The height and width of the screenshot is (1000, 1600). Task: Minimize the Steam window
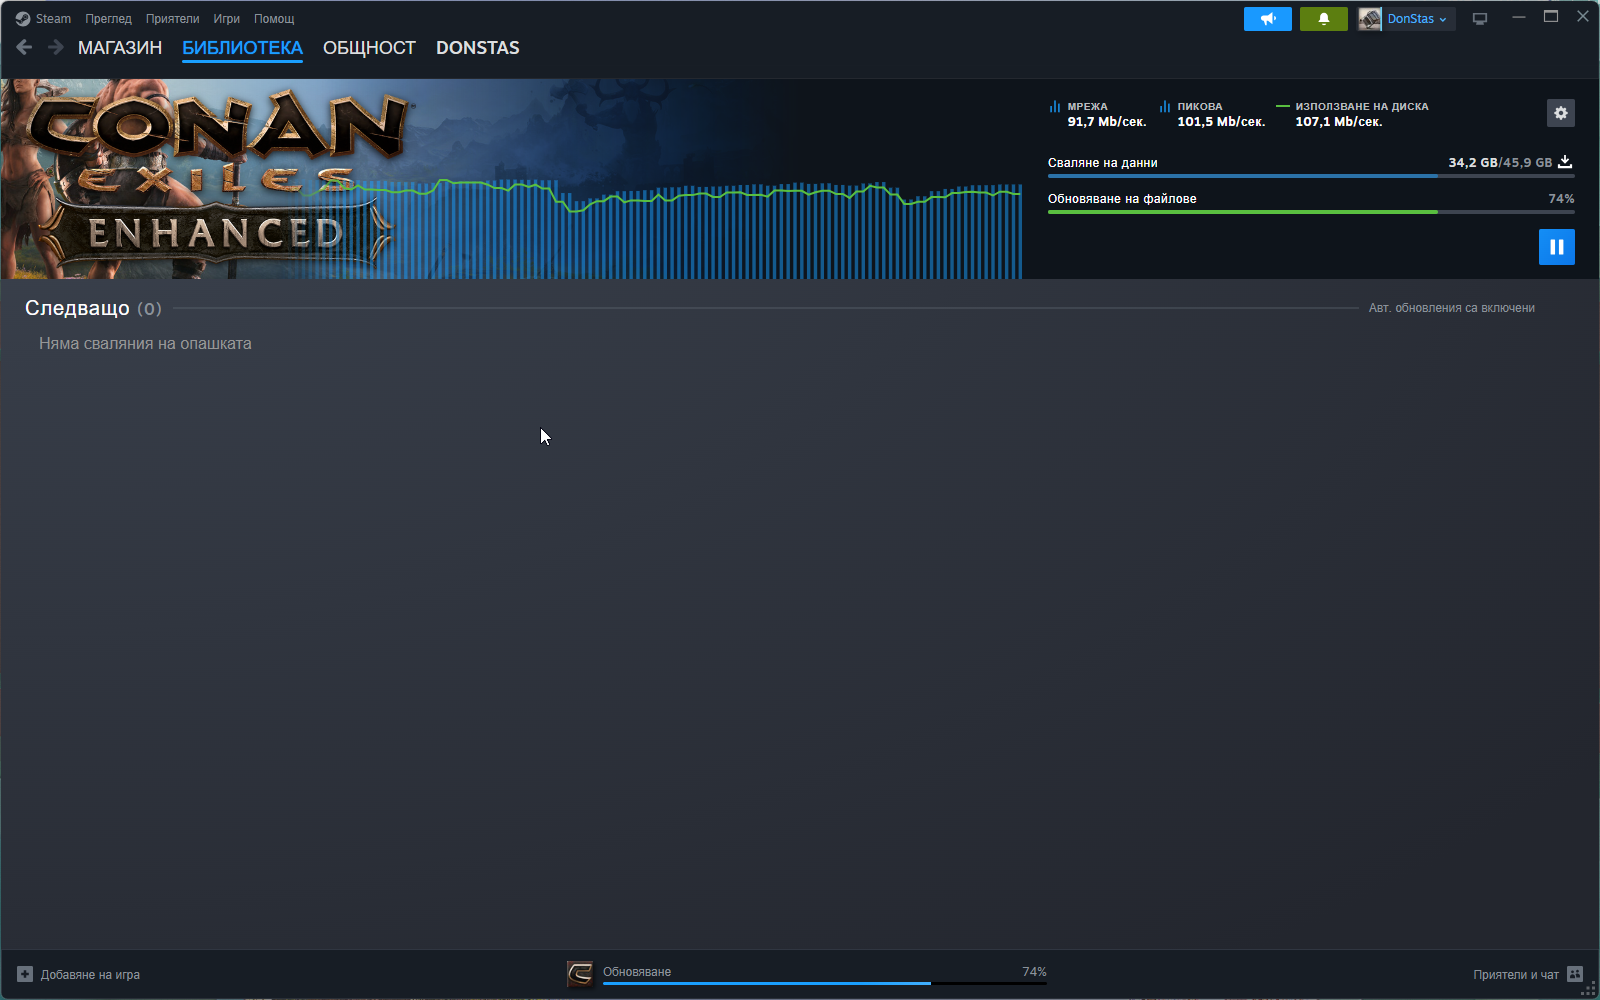(x=1519, y=17)
